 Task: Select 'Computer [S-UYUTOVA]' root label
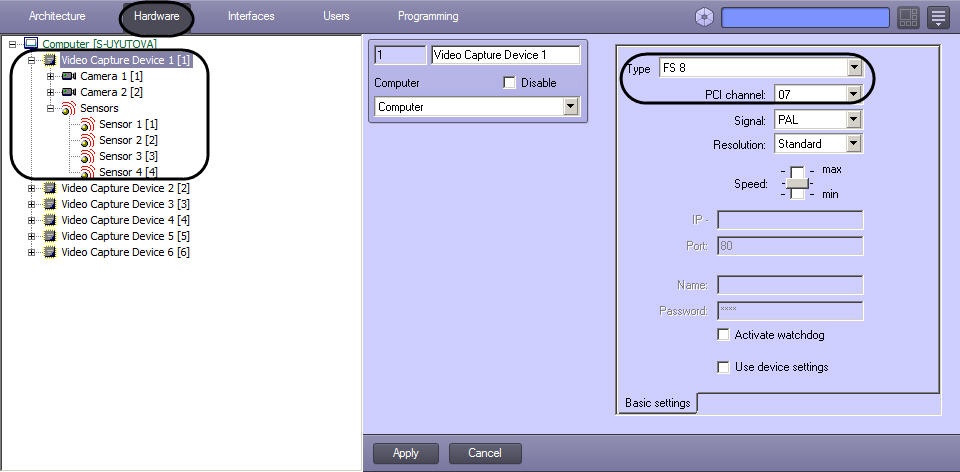point(99,44)
